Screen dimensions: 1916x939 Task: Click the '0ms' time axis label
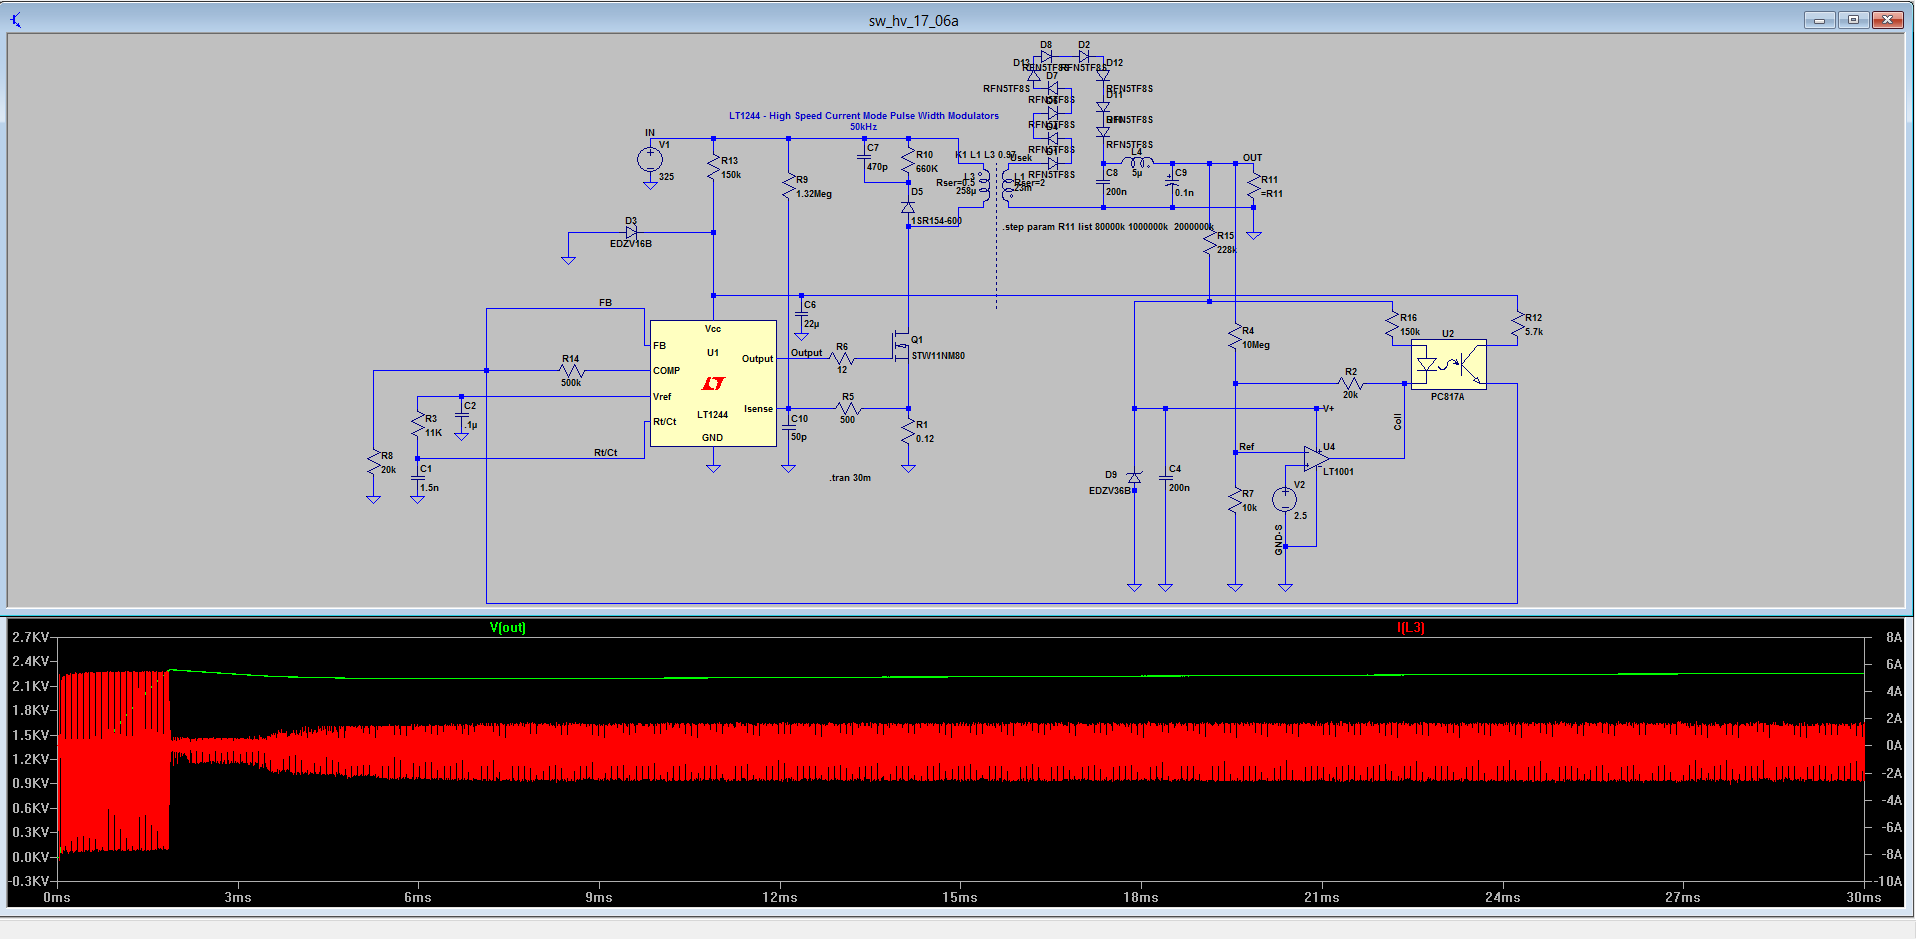pyautogui.click(x=57, y=897)
